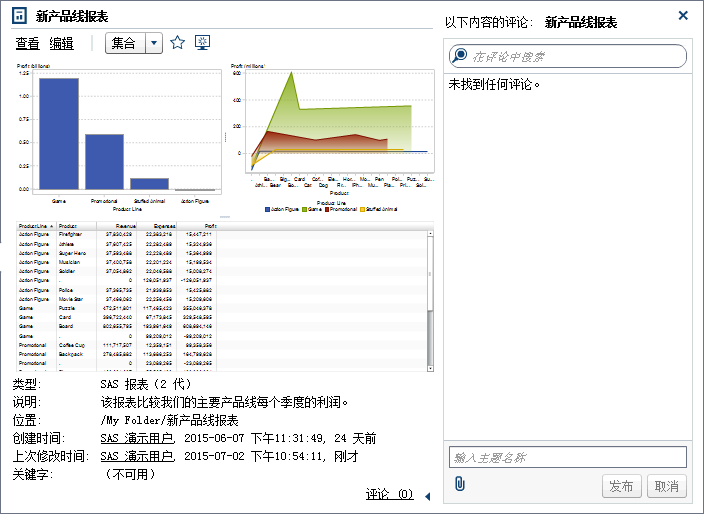Click the 输入主题名称 input field
This screenshot has width=704, height=514.
[568, 457]
